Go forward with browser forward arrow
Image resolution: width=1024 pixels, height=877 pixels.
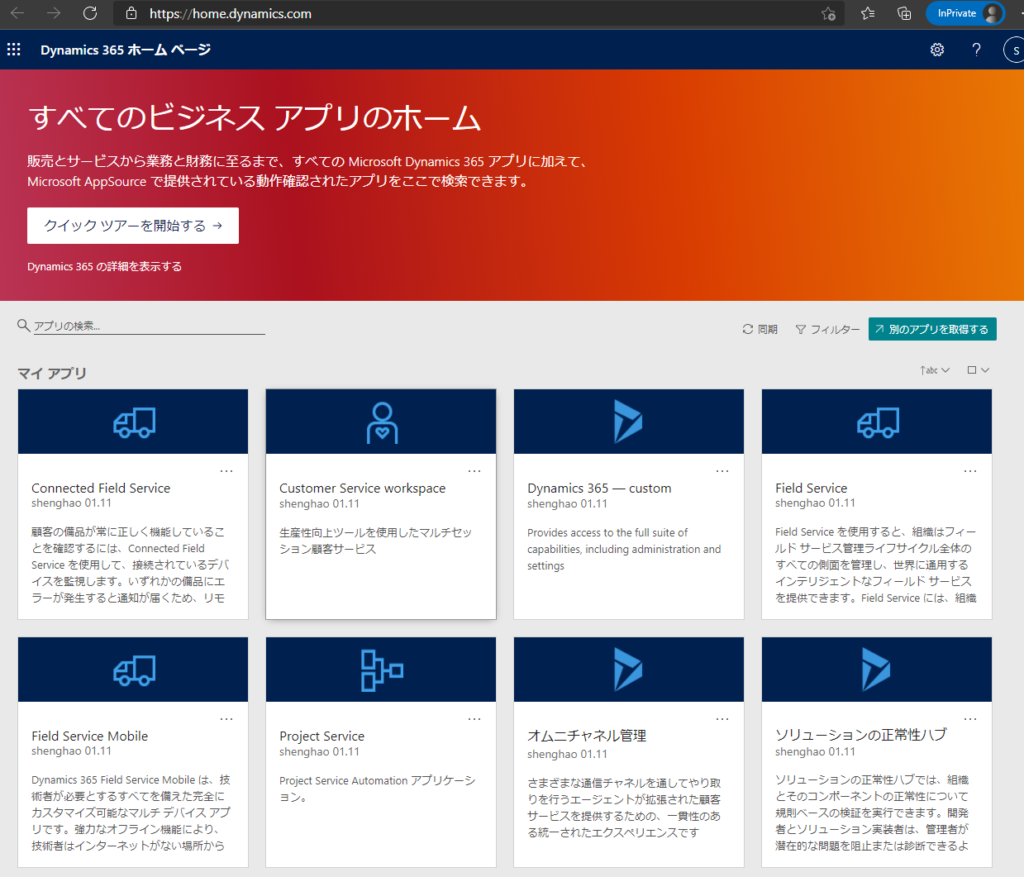click(54, 13)
